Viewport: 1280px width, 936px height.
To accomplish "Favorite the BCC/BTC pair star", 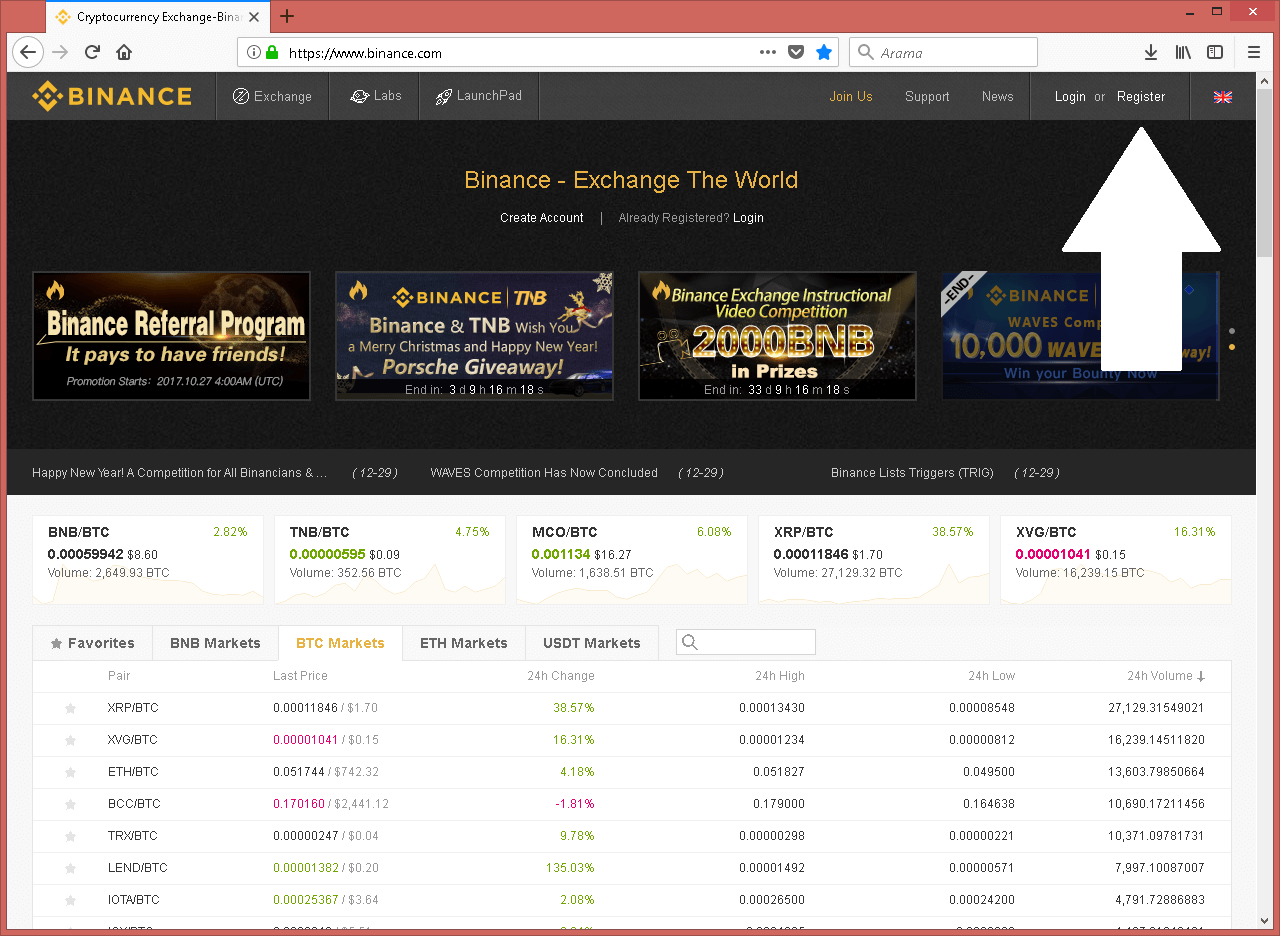I will pos(70,804).
